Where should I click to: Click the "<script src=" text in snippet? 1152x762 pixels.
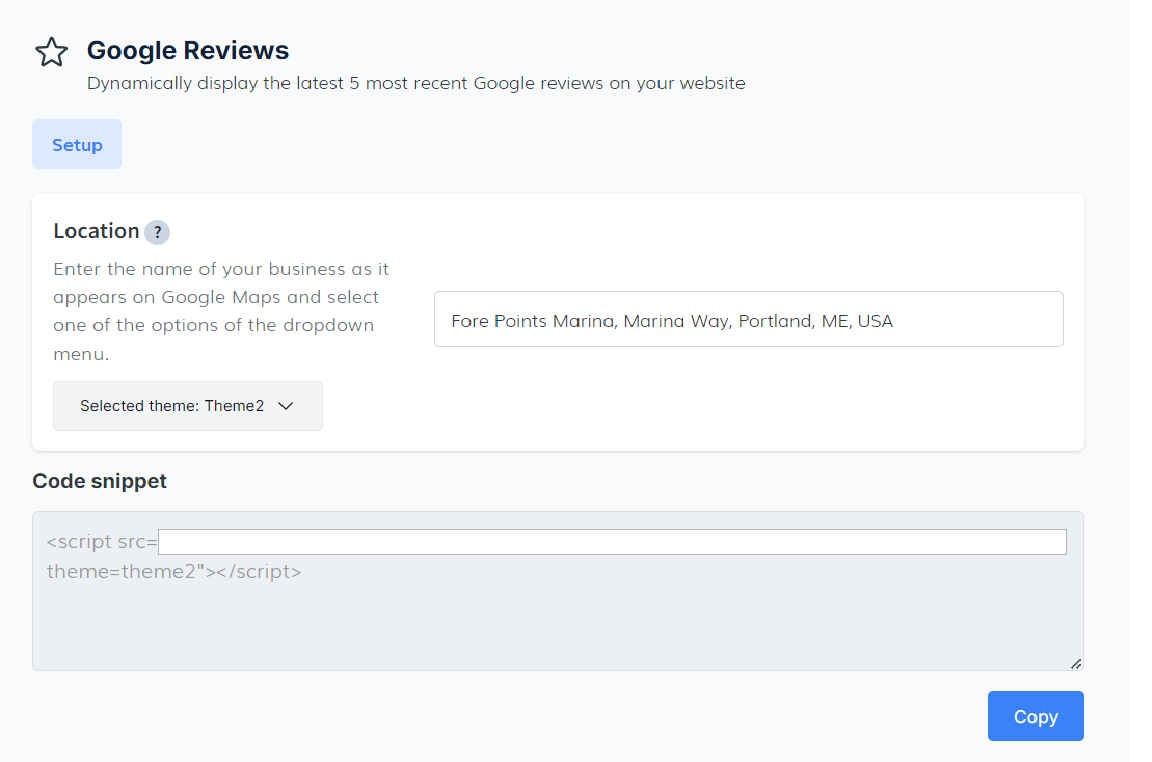pyautogui.click(x=101, y=542)
